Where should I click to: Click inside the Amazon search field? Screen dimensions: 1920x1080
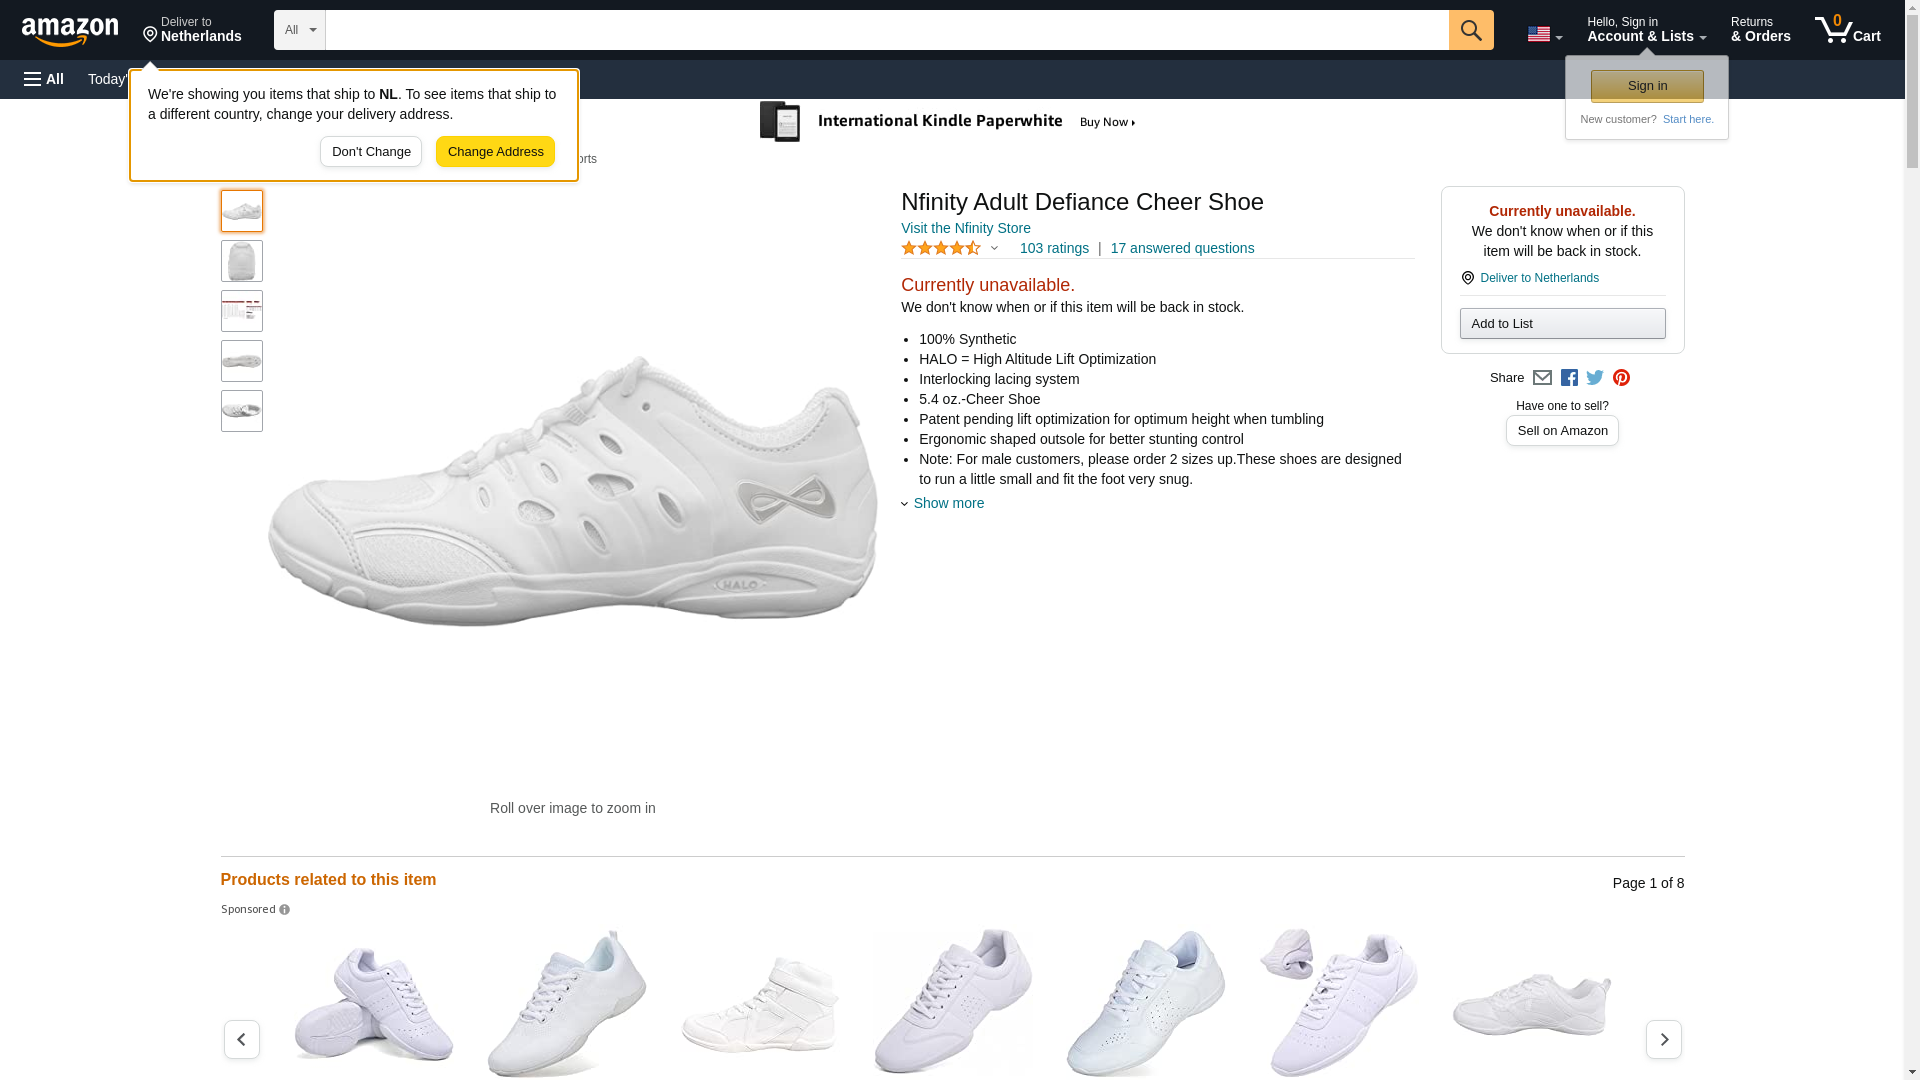[886, 30]
